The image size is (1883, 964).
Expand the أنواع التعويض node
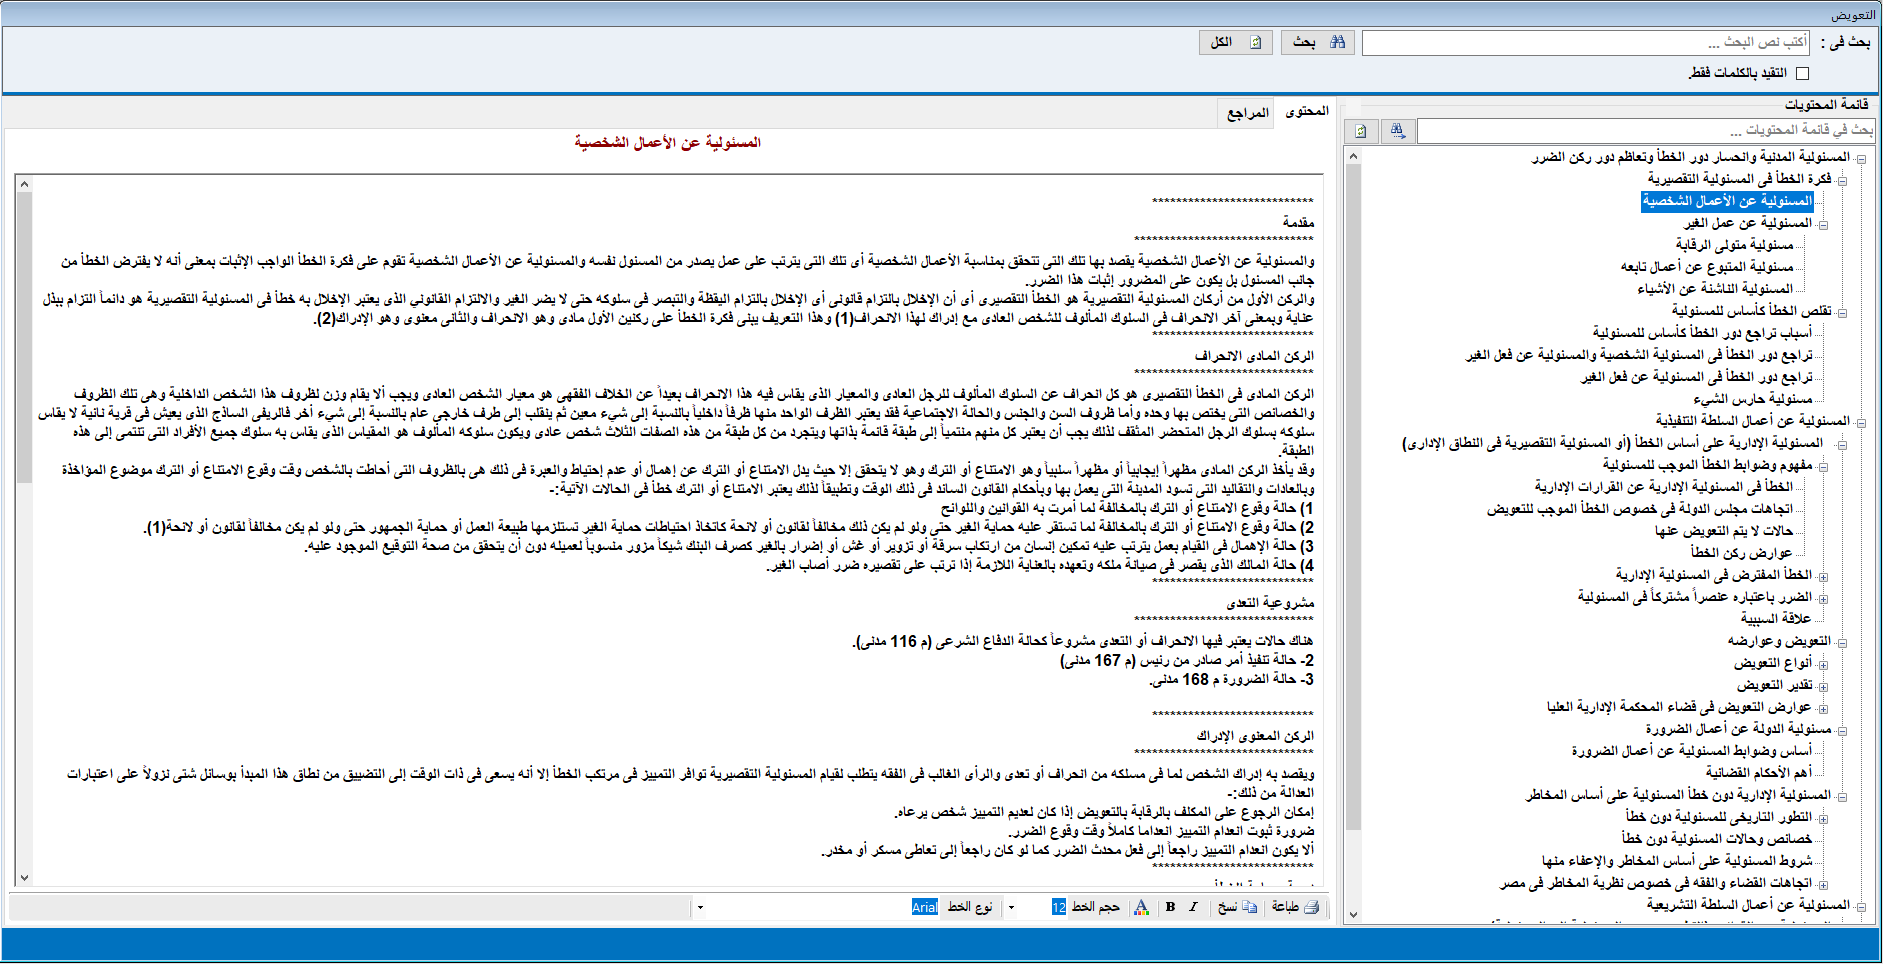coord(1823,664)
